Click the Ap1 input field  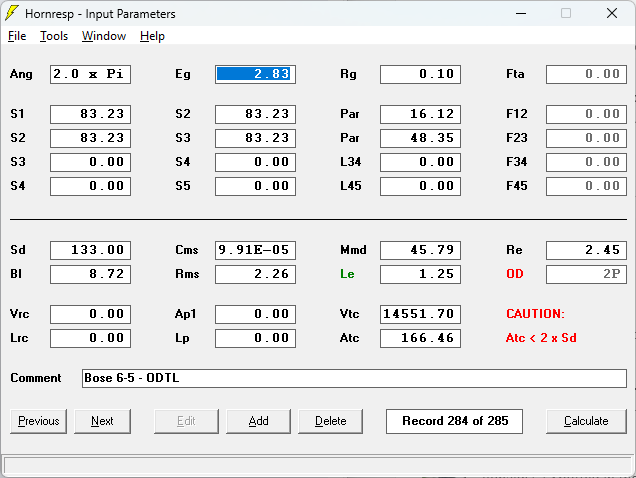[x=256, y=314]
